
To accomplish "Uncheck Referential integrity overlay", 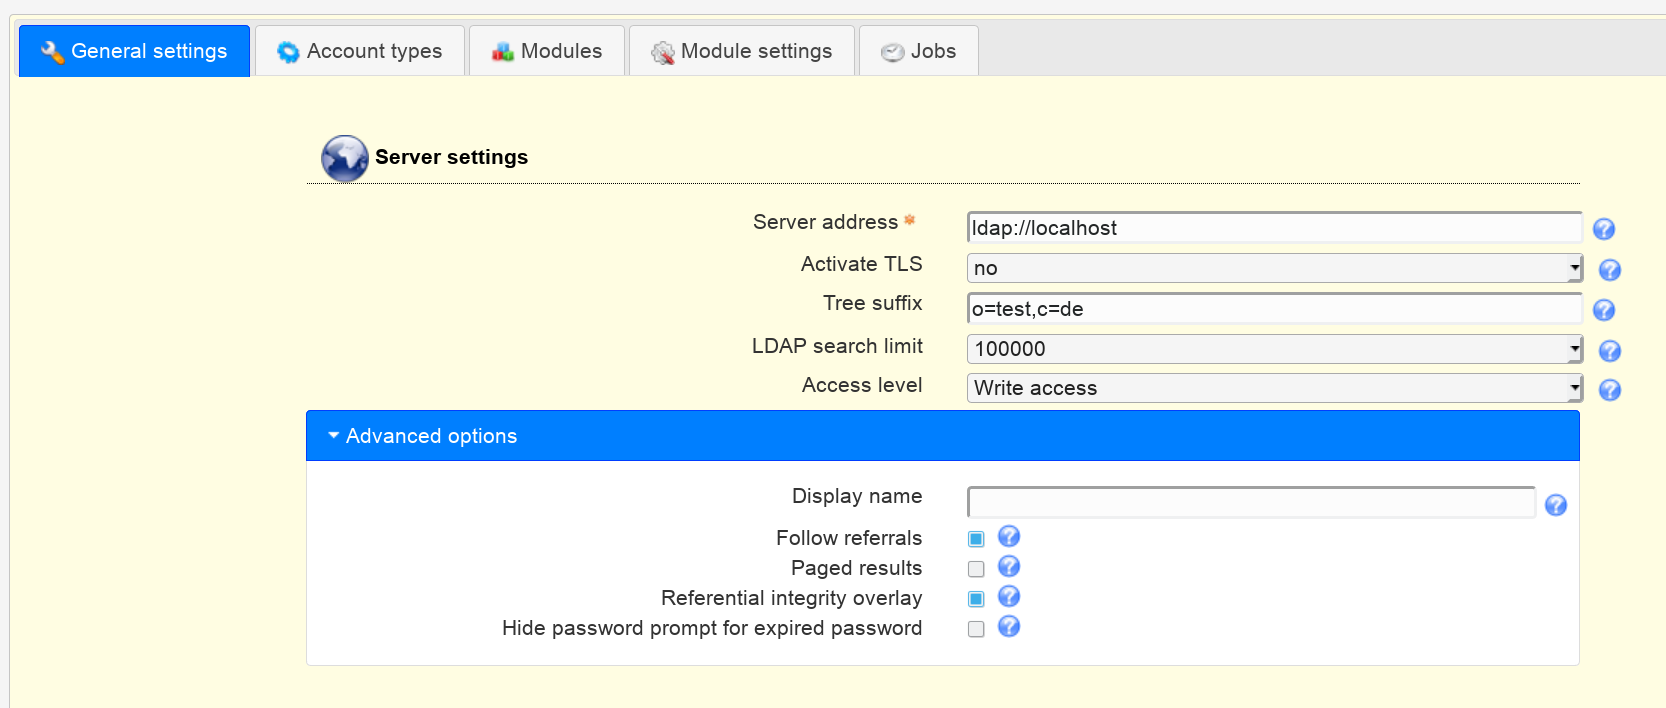I will (976, 599).
